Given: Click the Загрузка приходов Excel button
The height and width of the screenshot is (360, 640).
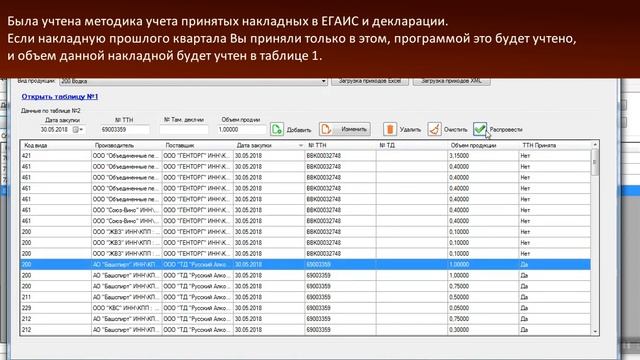Looking at the screenshot, I should (x=370, y=81).
